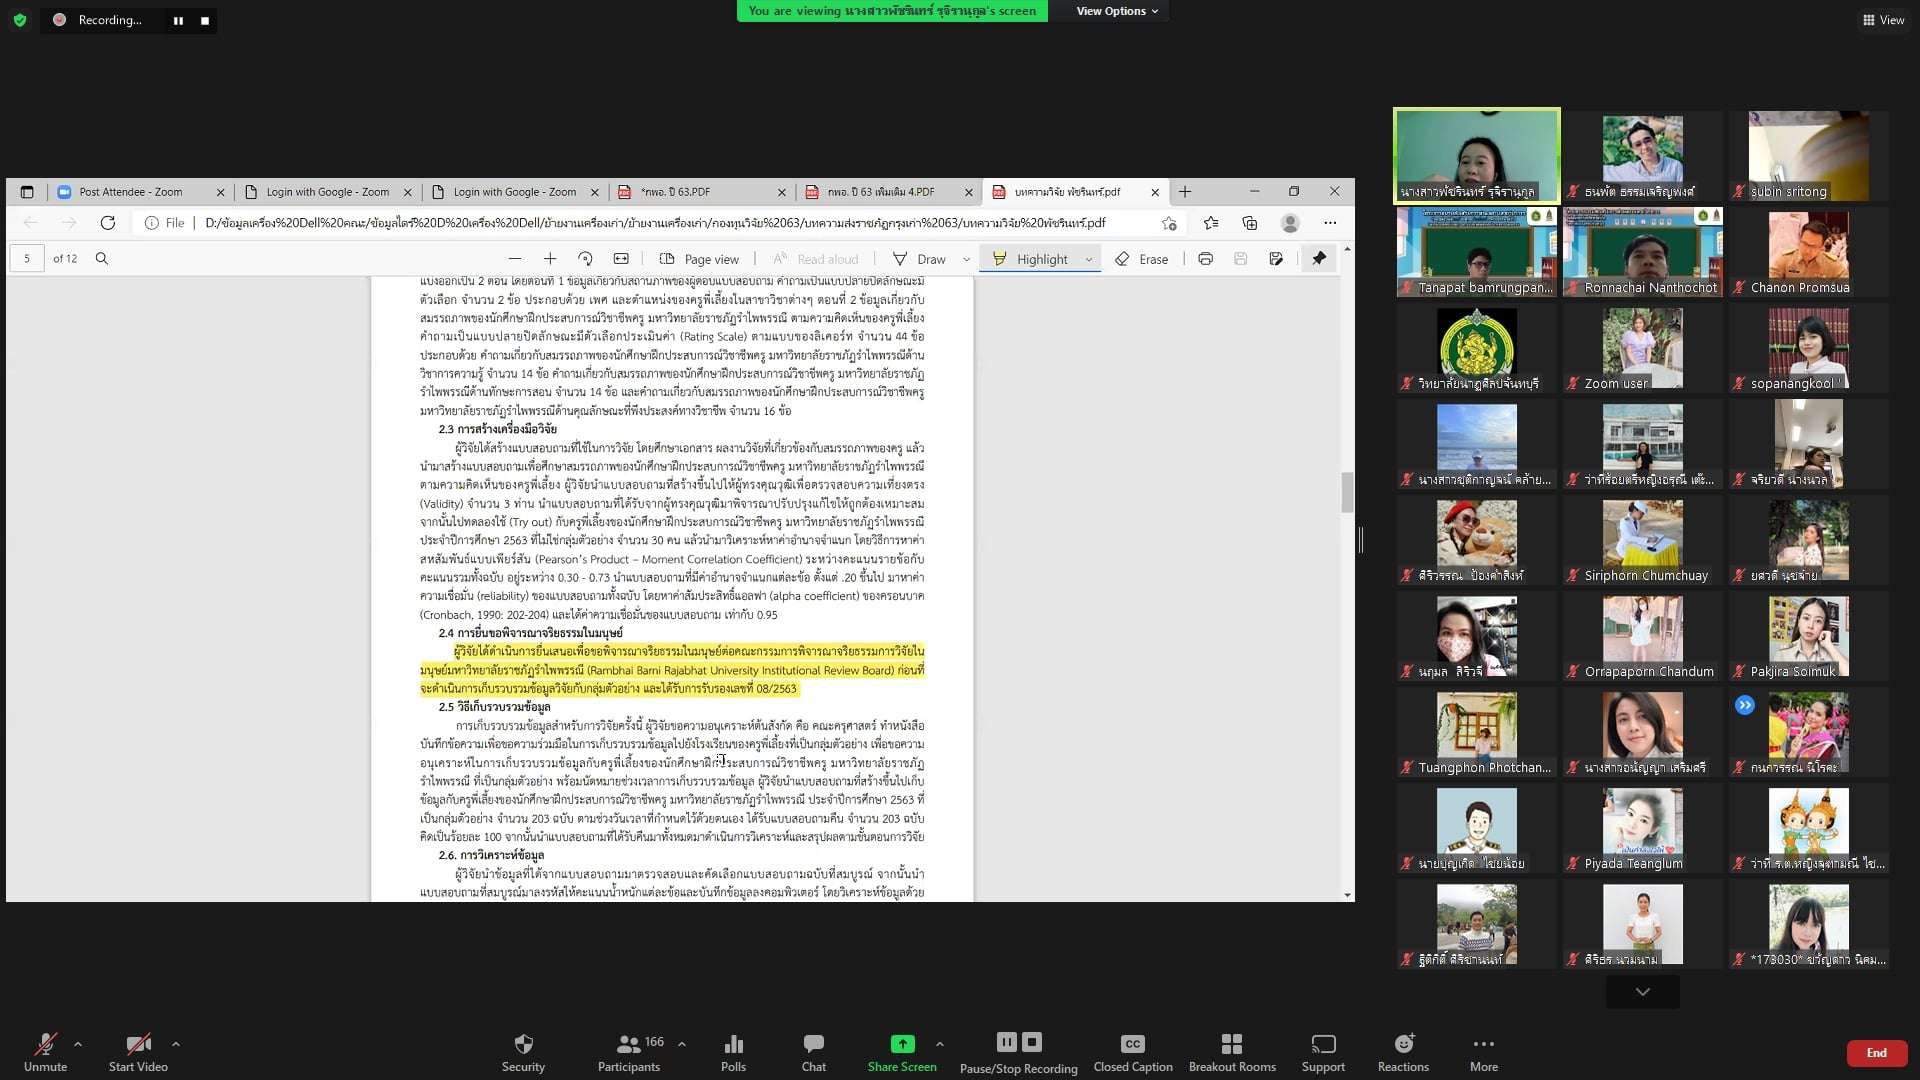This screenshot has width=1920, height=1080.
Task: Expand View Options dropdown
Action: click(1116, 11)
